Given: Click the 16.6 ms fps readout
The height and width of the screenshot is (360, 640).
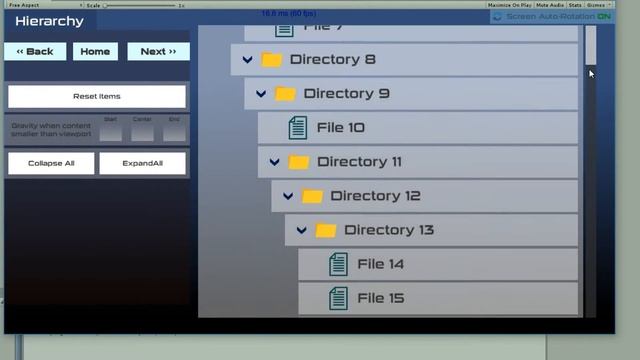Looking at the screenshot, I should click(x=289, y=13).
